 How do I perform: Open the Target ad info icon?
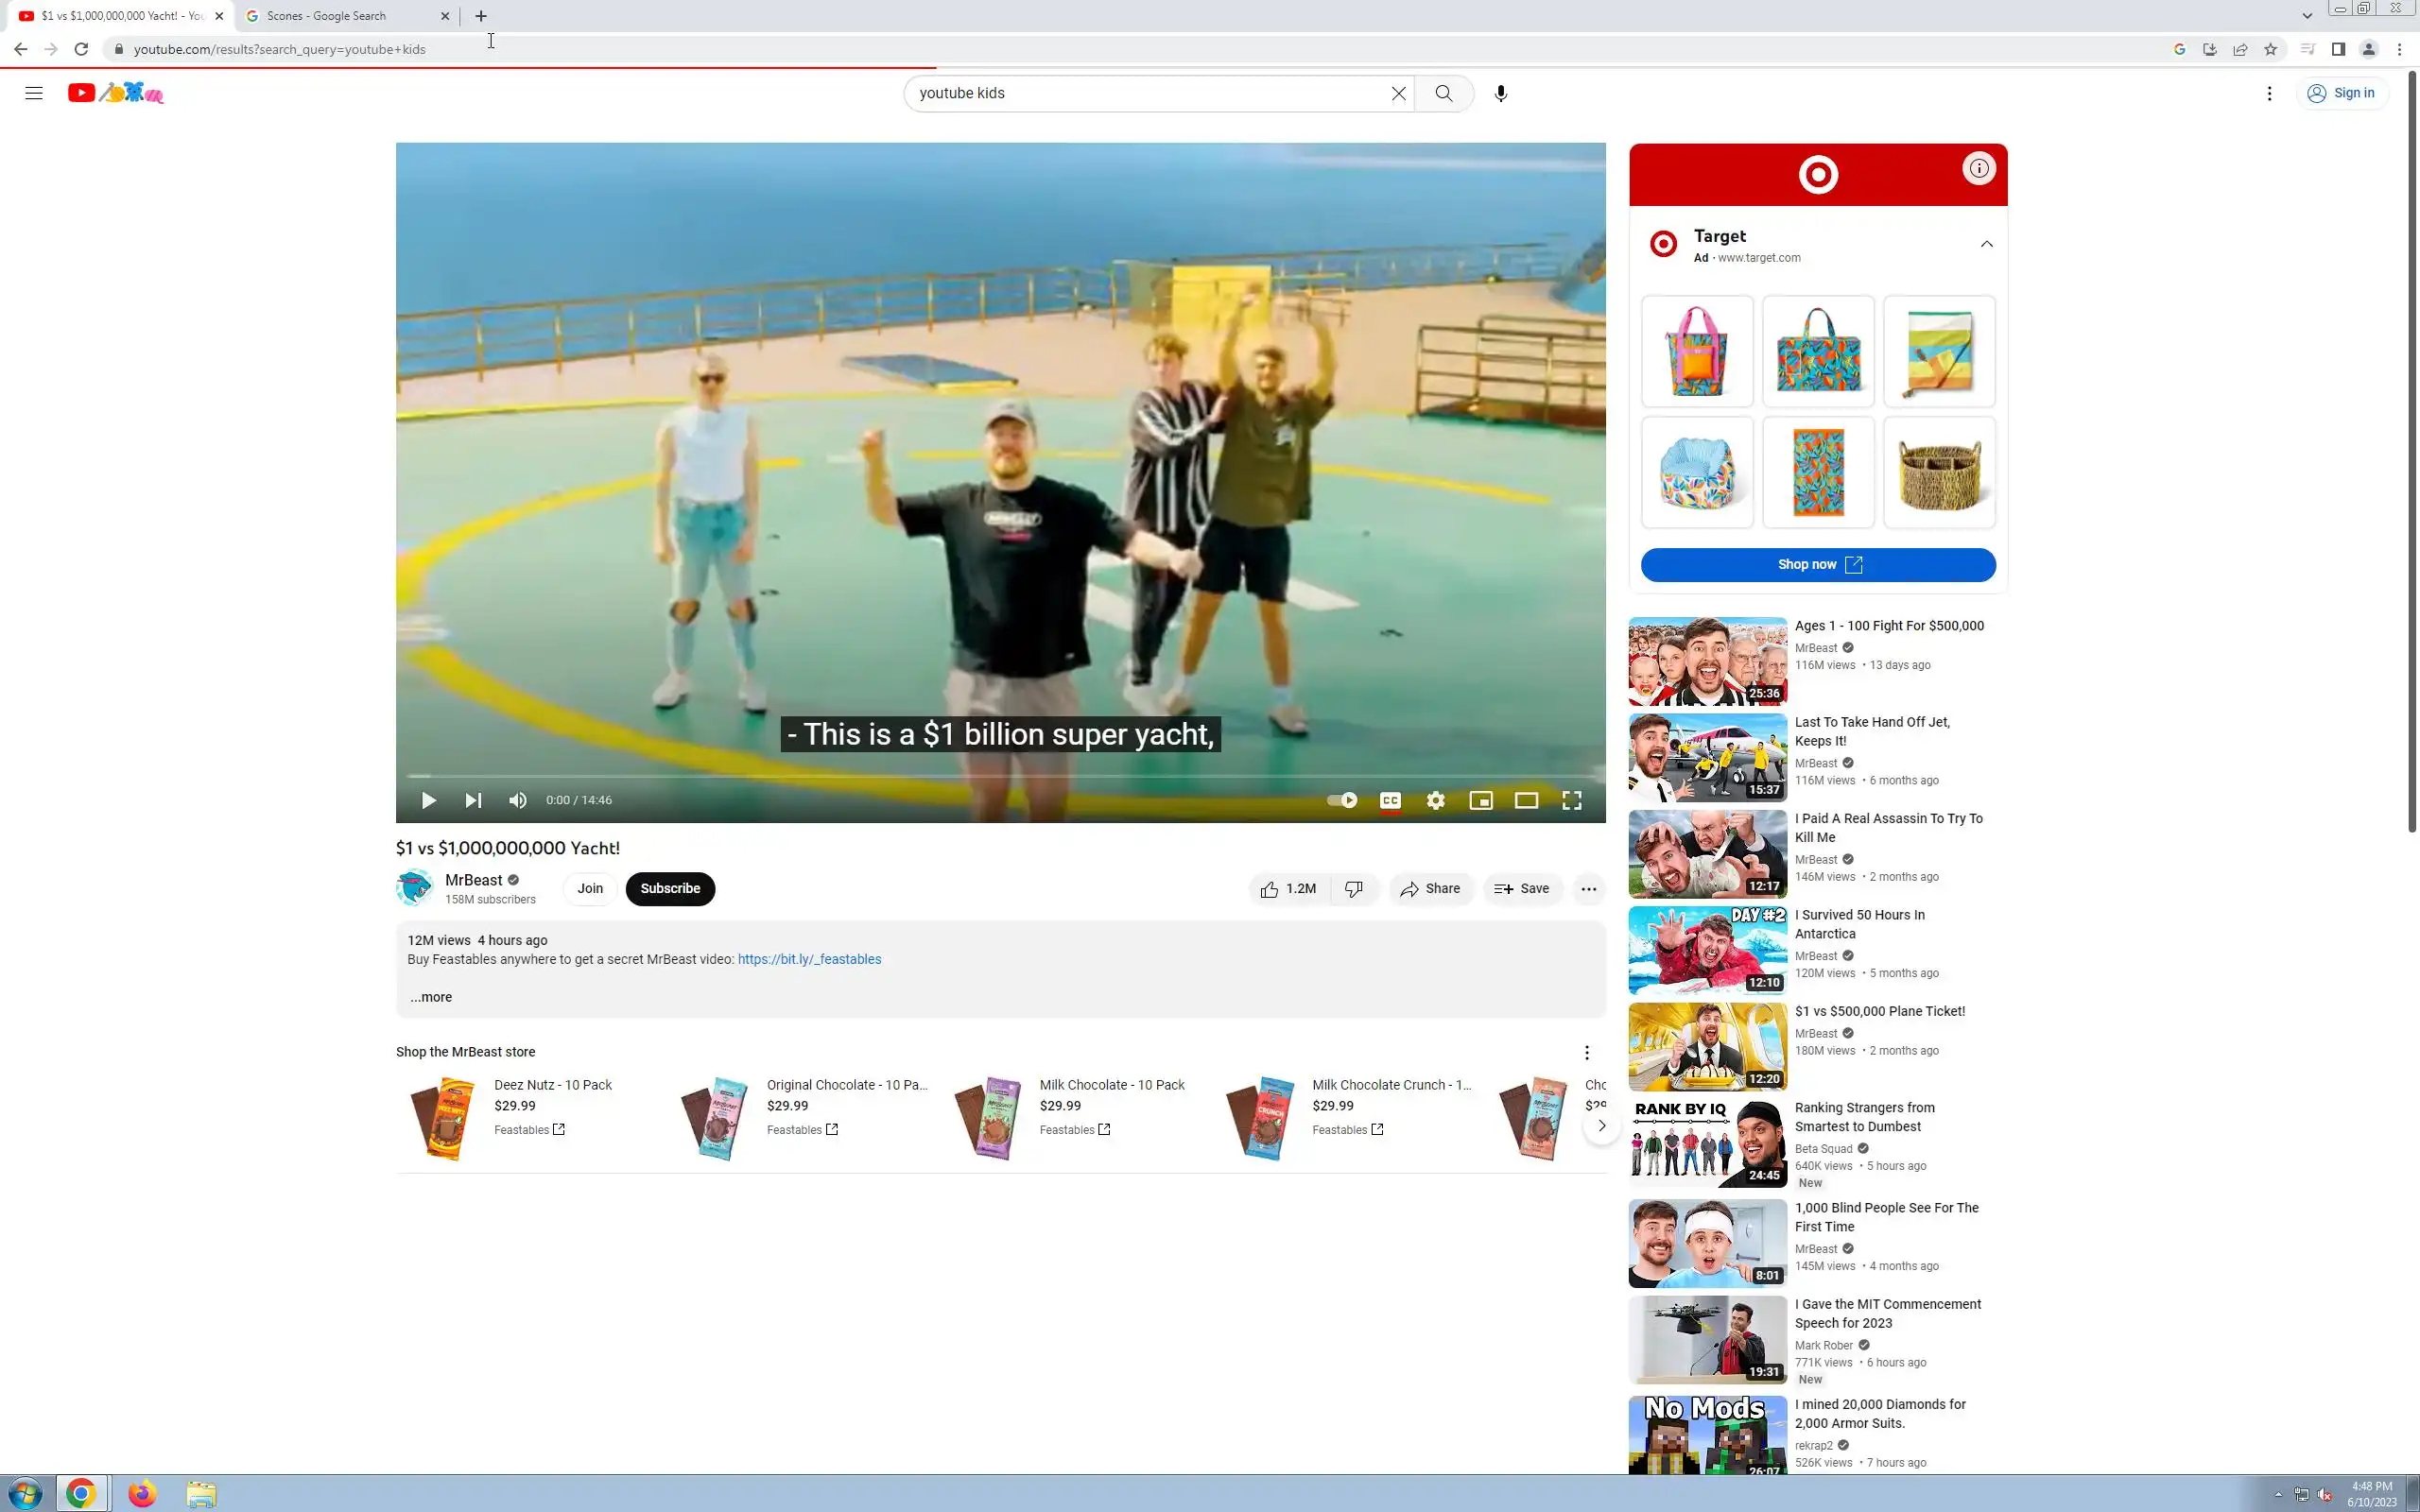coord(1978,169)
